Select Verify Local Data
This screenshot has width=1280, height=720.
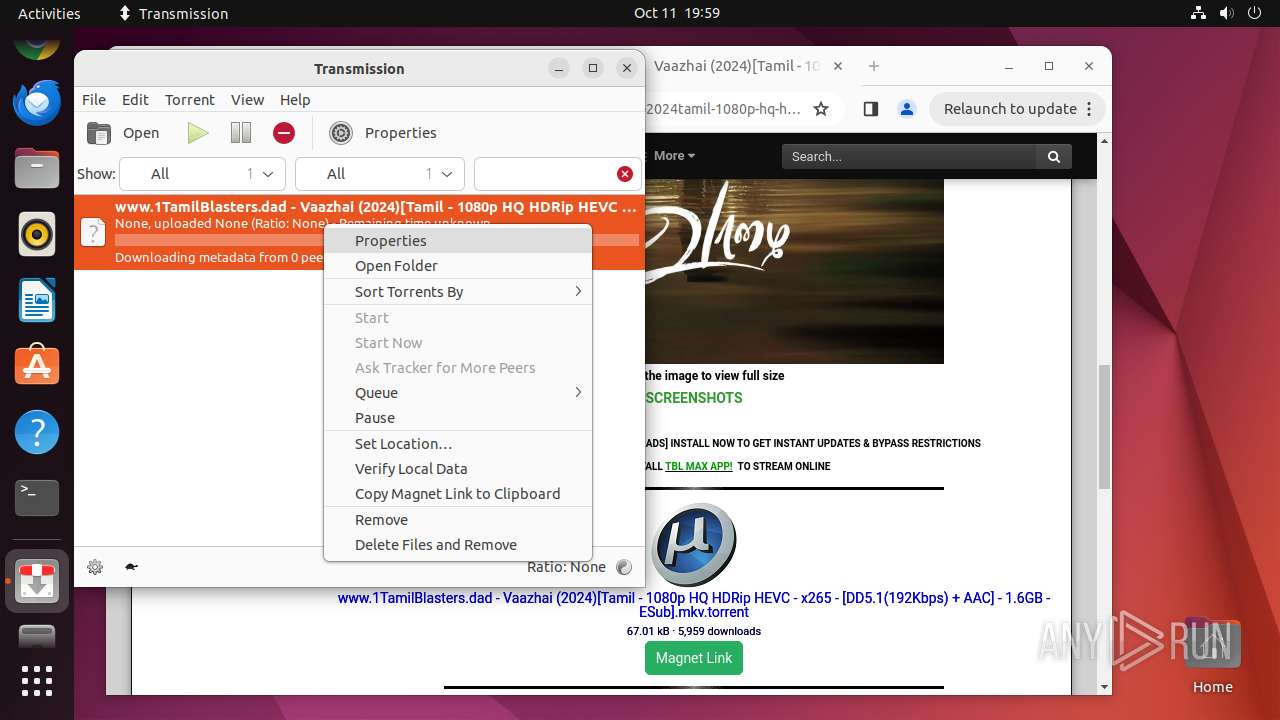(458, 469)
